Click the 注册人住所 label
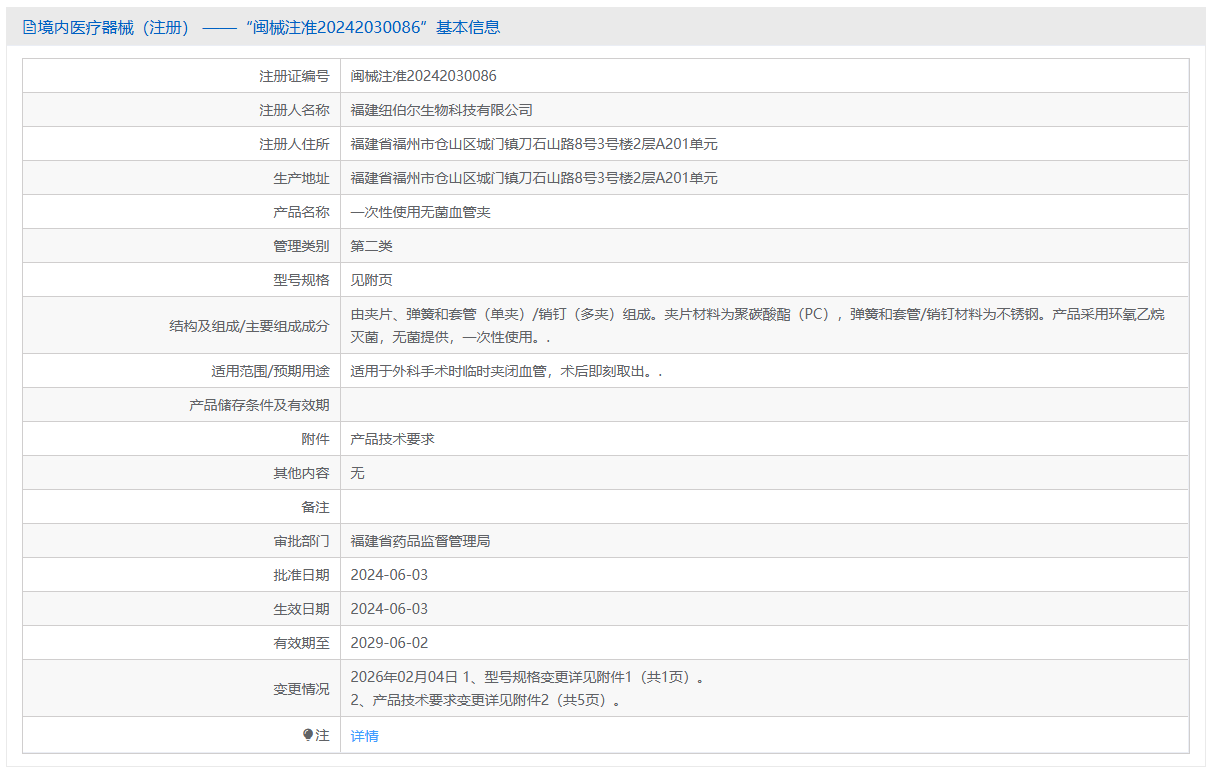 pos(295,144)
